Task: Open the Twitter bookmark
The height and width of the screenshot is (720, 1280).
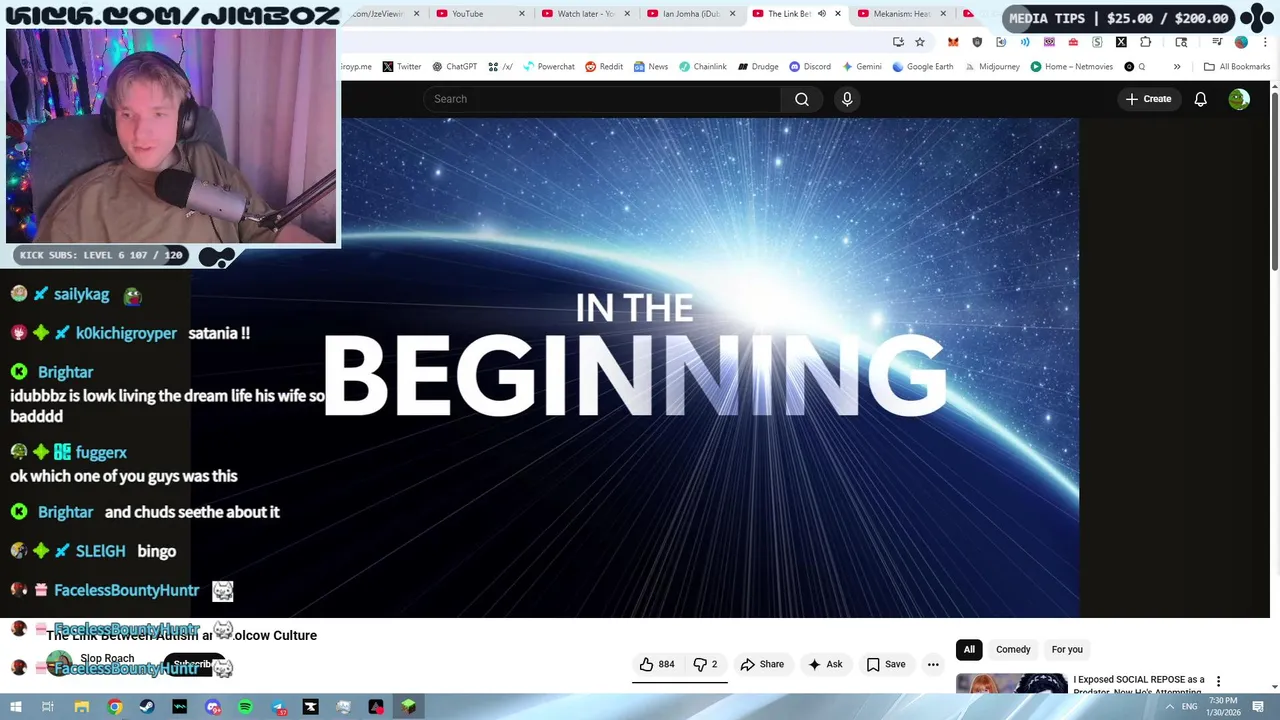Action: tap(401, 67)
